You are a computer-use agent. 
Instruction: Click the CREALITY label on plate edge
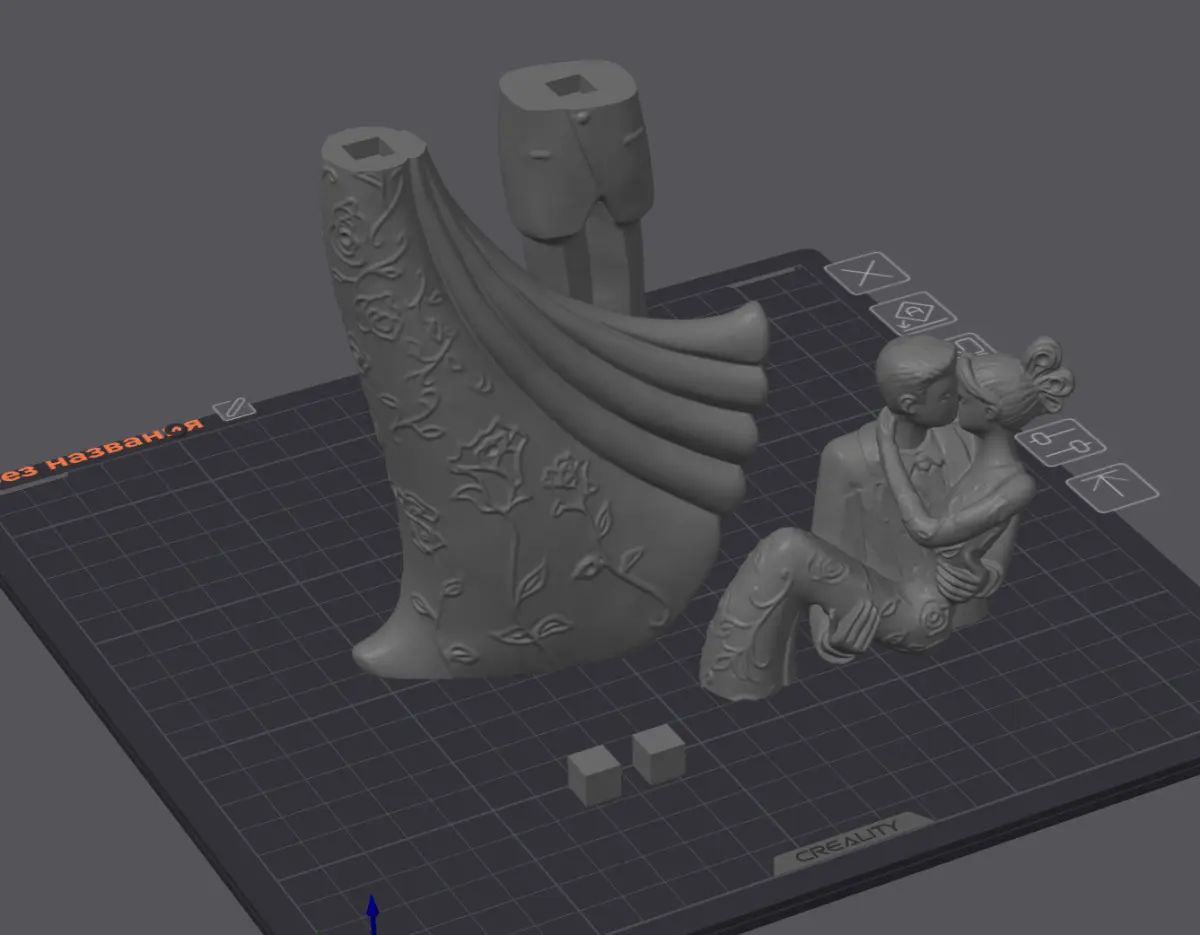tap(847, 843)
